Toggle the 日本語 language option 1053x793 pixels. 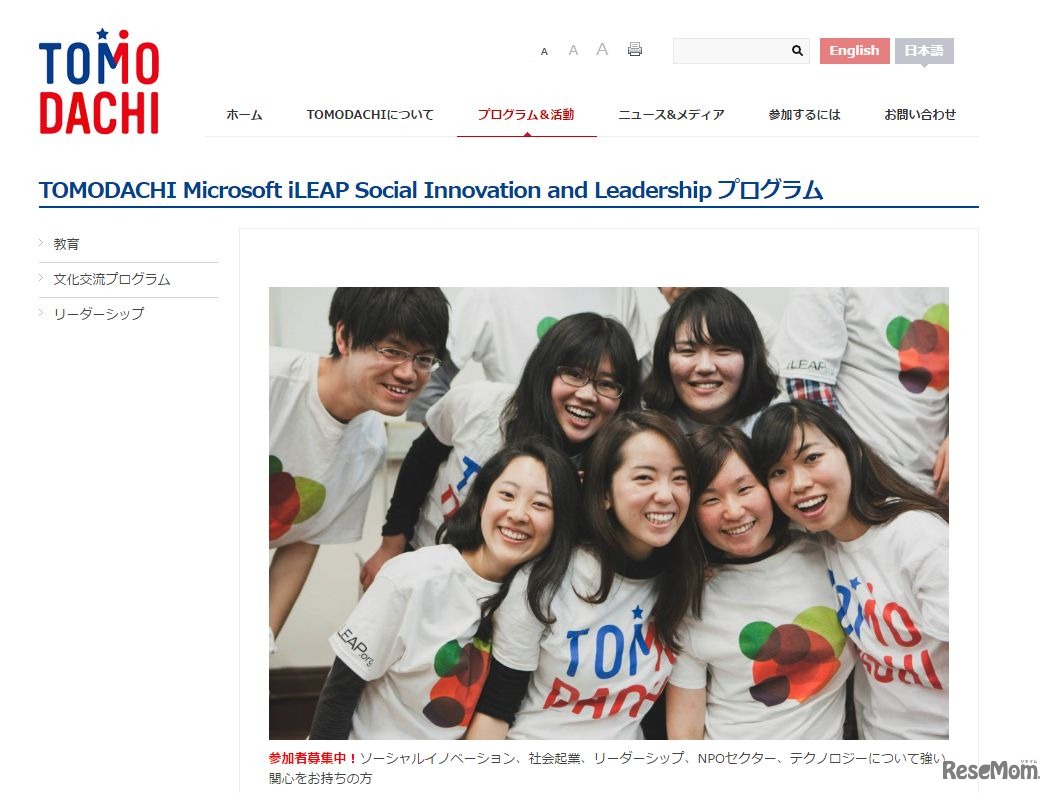tap(924, 50)
